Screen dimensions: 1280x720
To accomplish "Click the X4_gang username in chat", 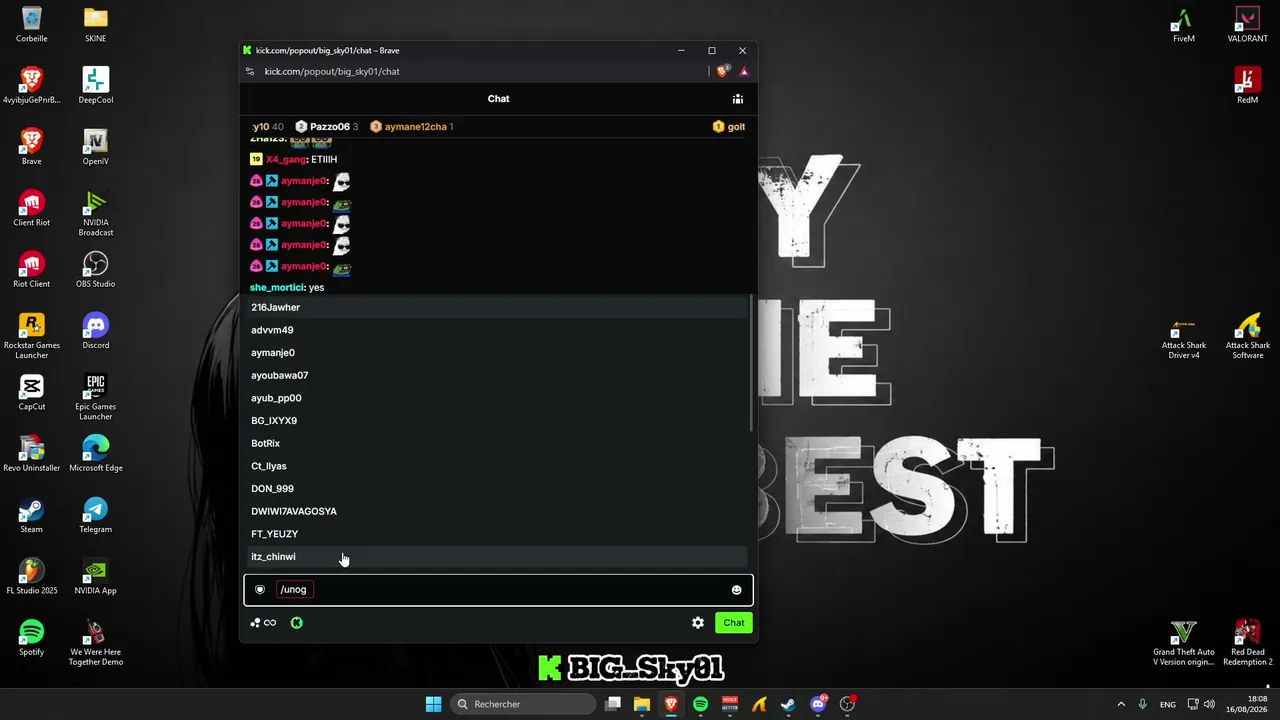I will click(286, 160).
